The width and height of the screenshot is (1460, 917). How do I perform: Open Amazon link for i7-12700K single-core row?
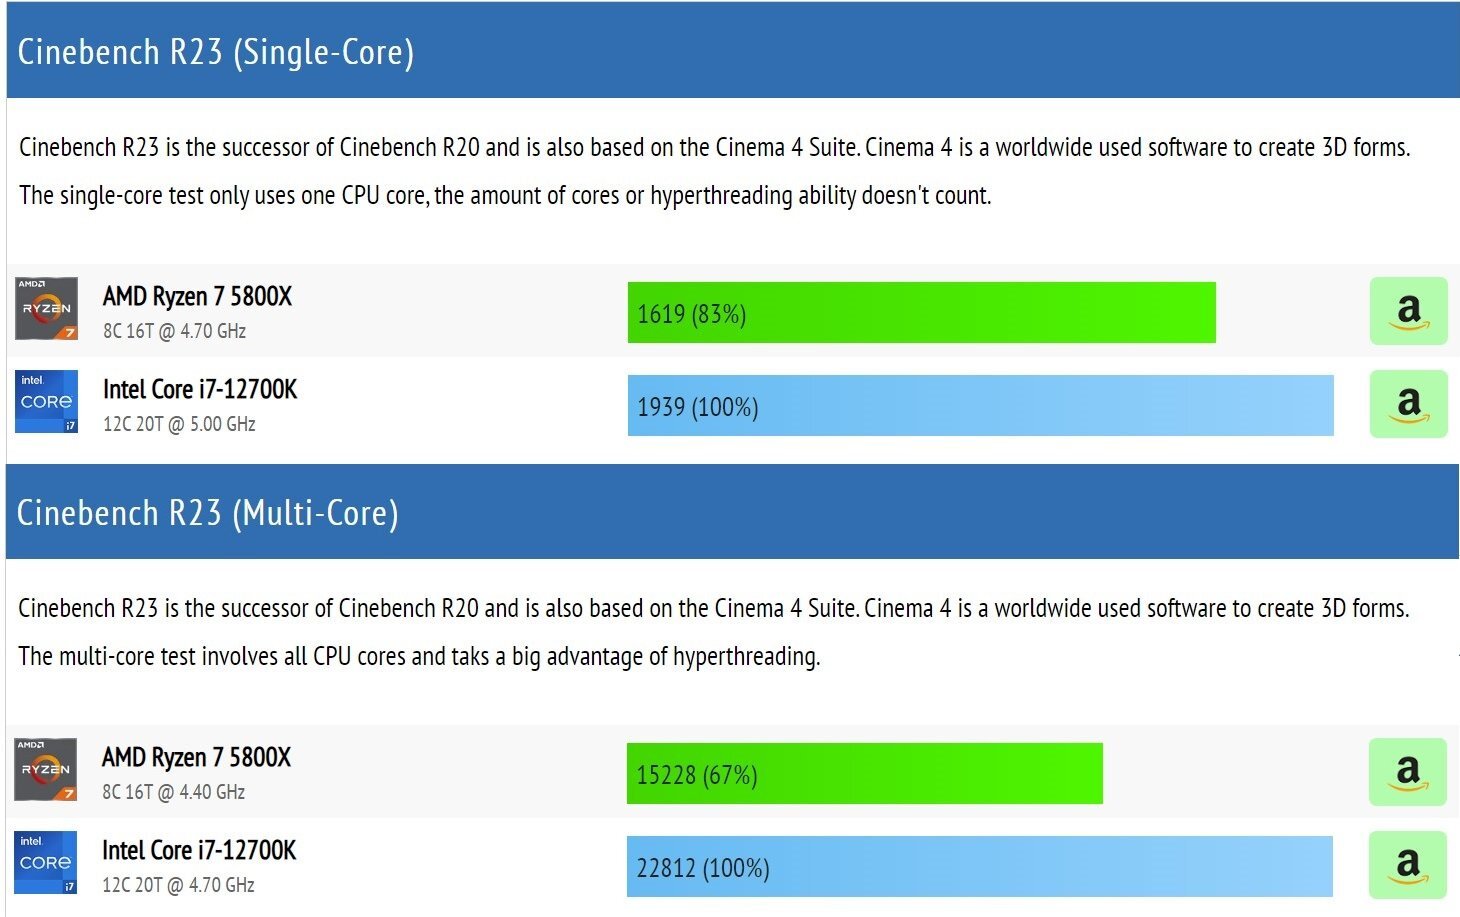click(1408, 404)
